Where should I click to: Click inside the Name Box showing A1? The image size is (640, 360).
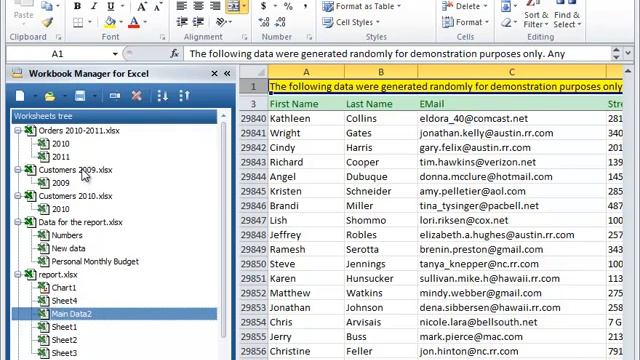(x=58, y=54)
